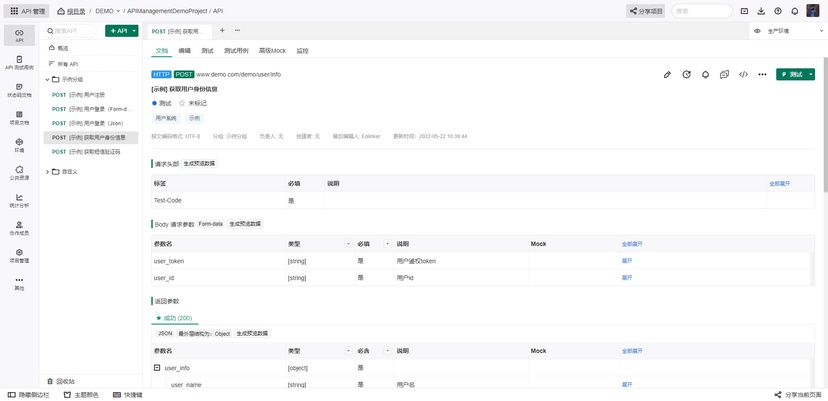Image resolution: width=828 pixels, height=401 pixels.
Task: Click the download icon in the top bar
Action: 761,11
